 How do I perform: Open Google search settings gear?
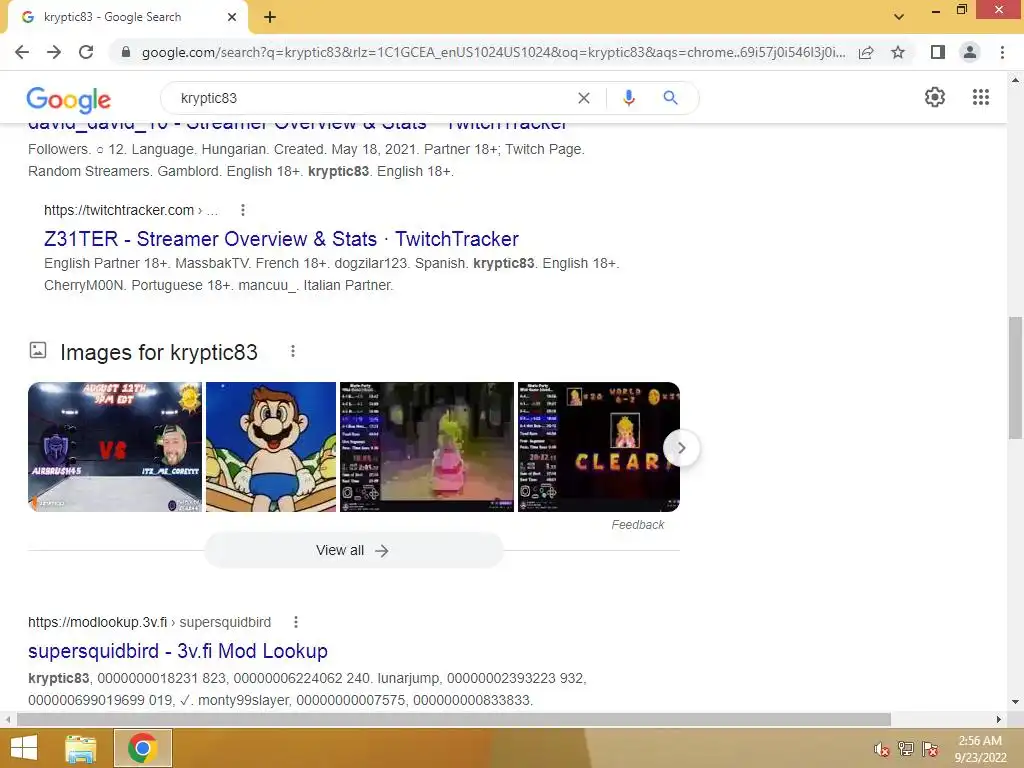pyautogui.click(x=935, y=97)
